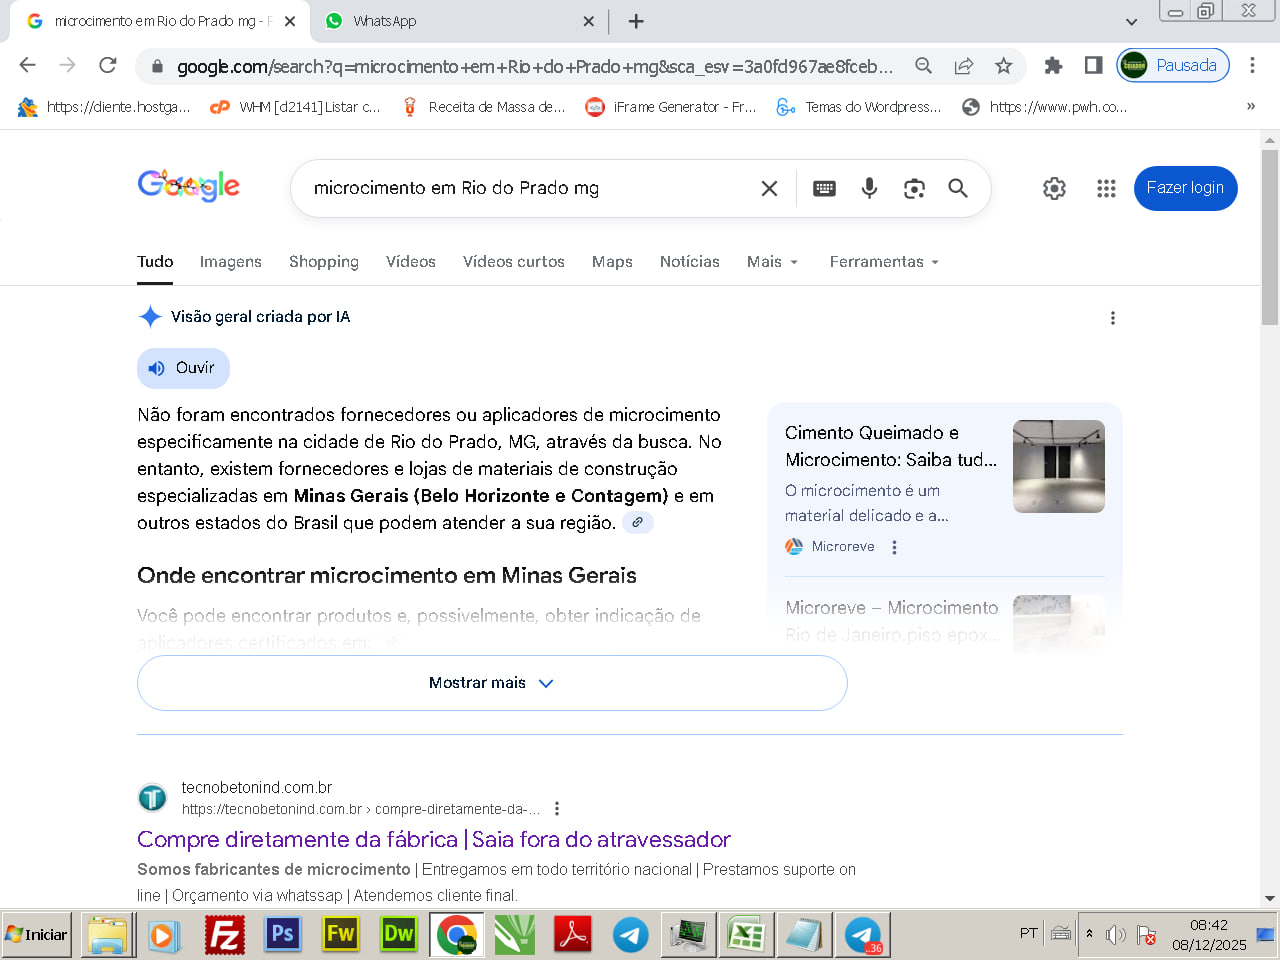Switch to the Imagens tab
Image resolution: width=1280 pixels, height=960 pixels.
(x=230, y=262)
